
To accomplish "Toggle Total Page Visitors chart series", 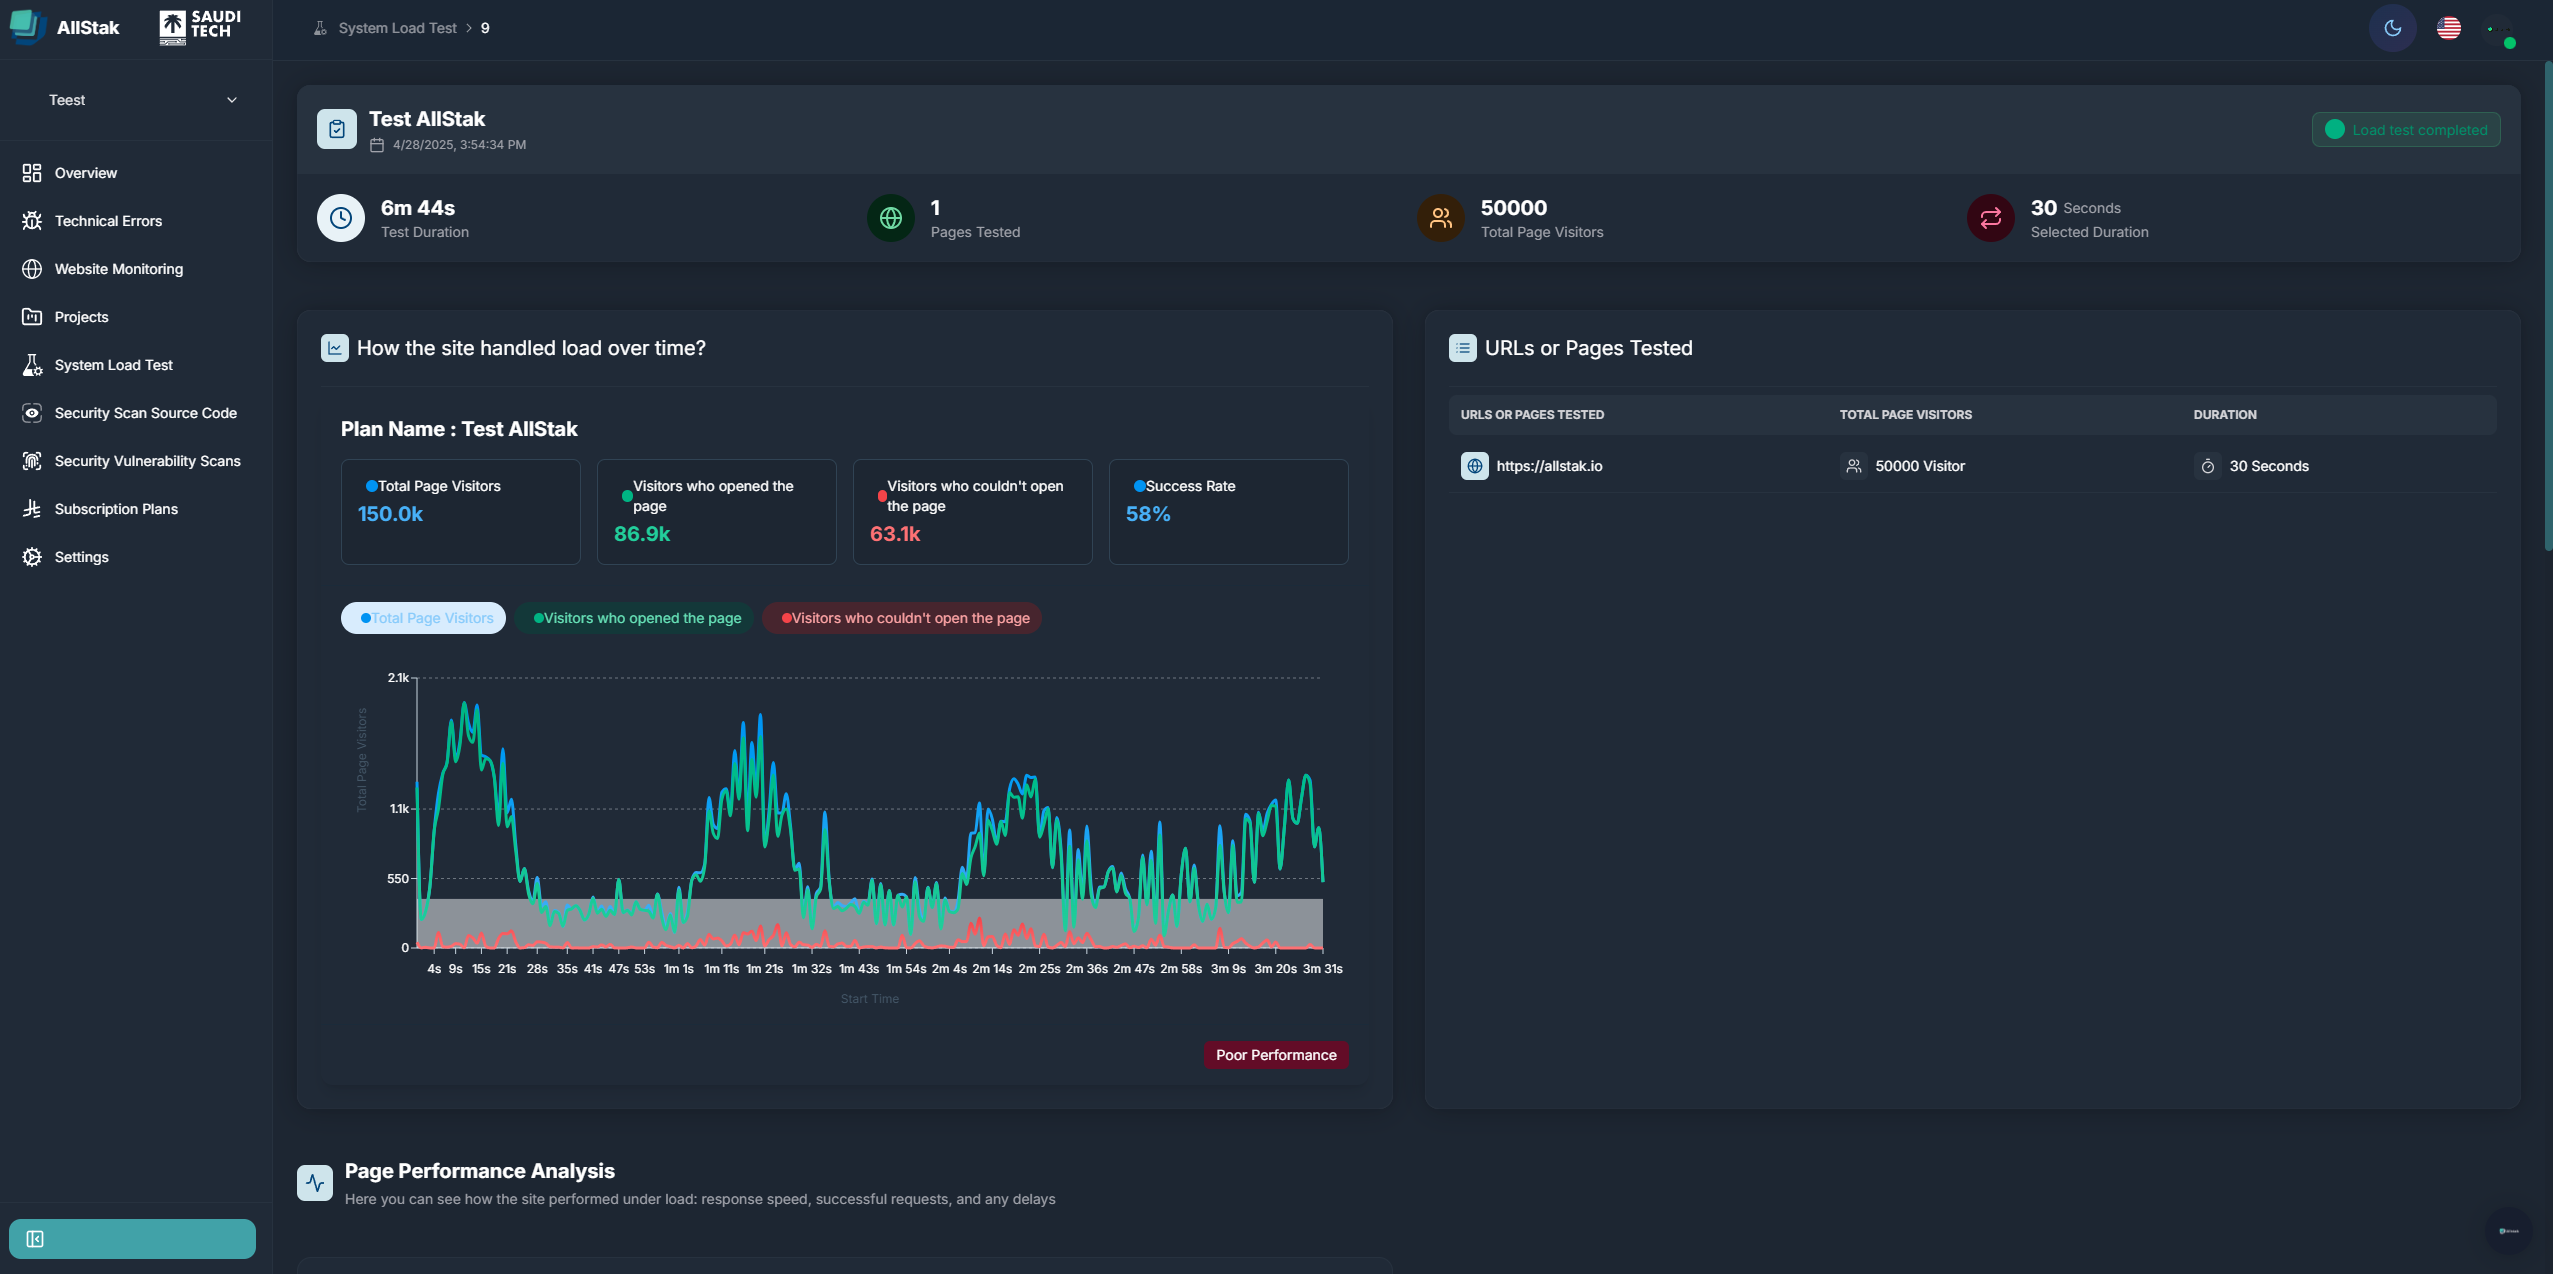I will pyautogui.click(x=423, y=618).
